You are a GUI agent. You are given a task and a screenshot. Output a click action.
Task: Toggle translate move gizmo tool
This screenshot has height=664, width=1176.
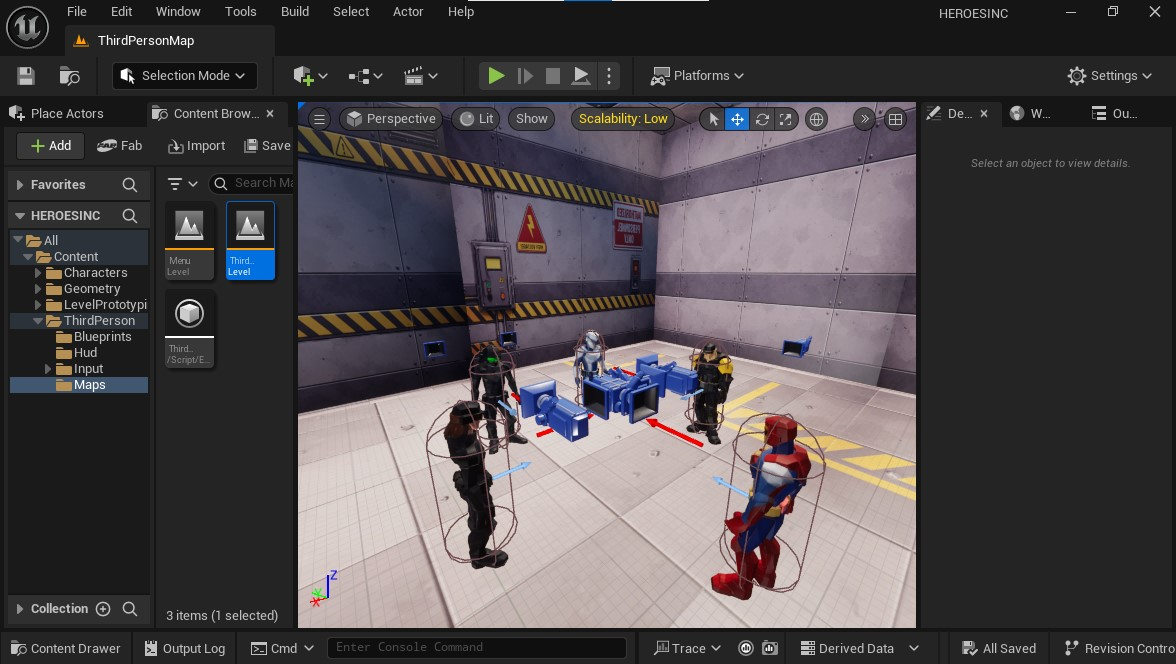[737, 119]
